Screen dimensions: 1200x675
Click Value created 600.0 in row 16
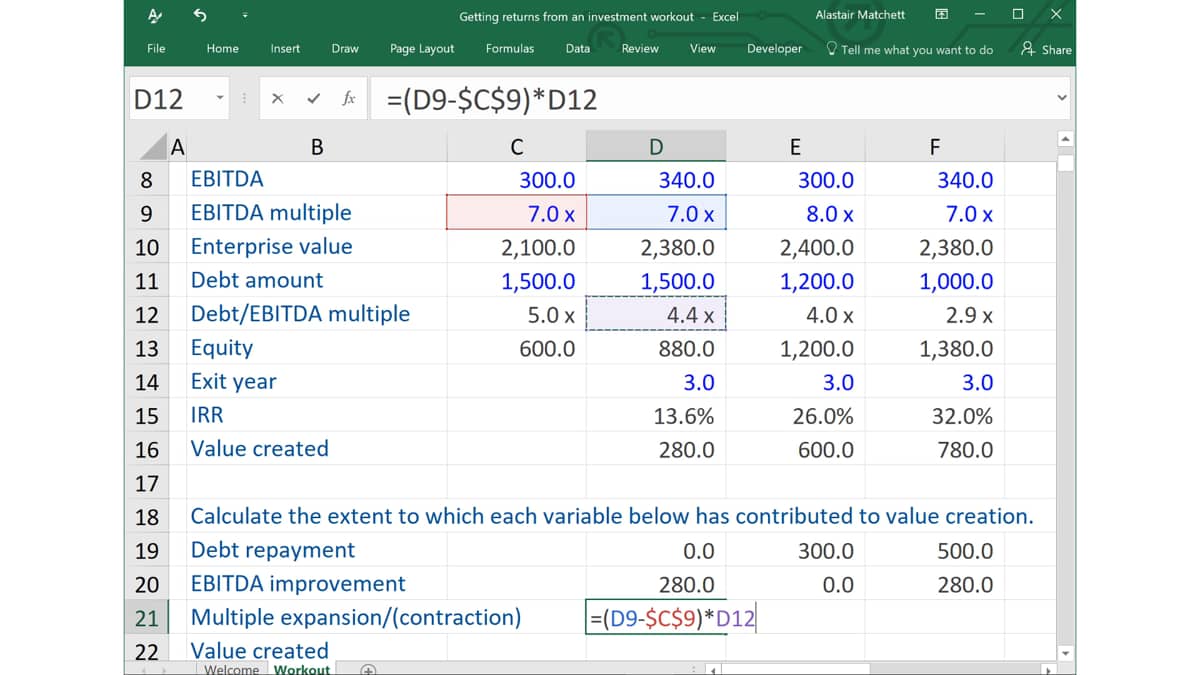pyautogui.click(x=795, y=449)
